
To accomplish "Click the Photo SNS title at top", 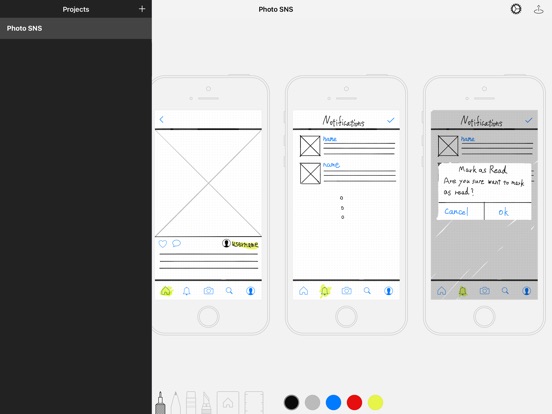I will pos(276,9).
